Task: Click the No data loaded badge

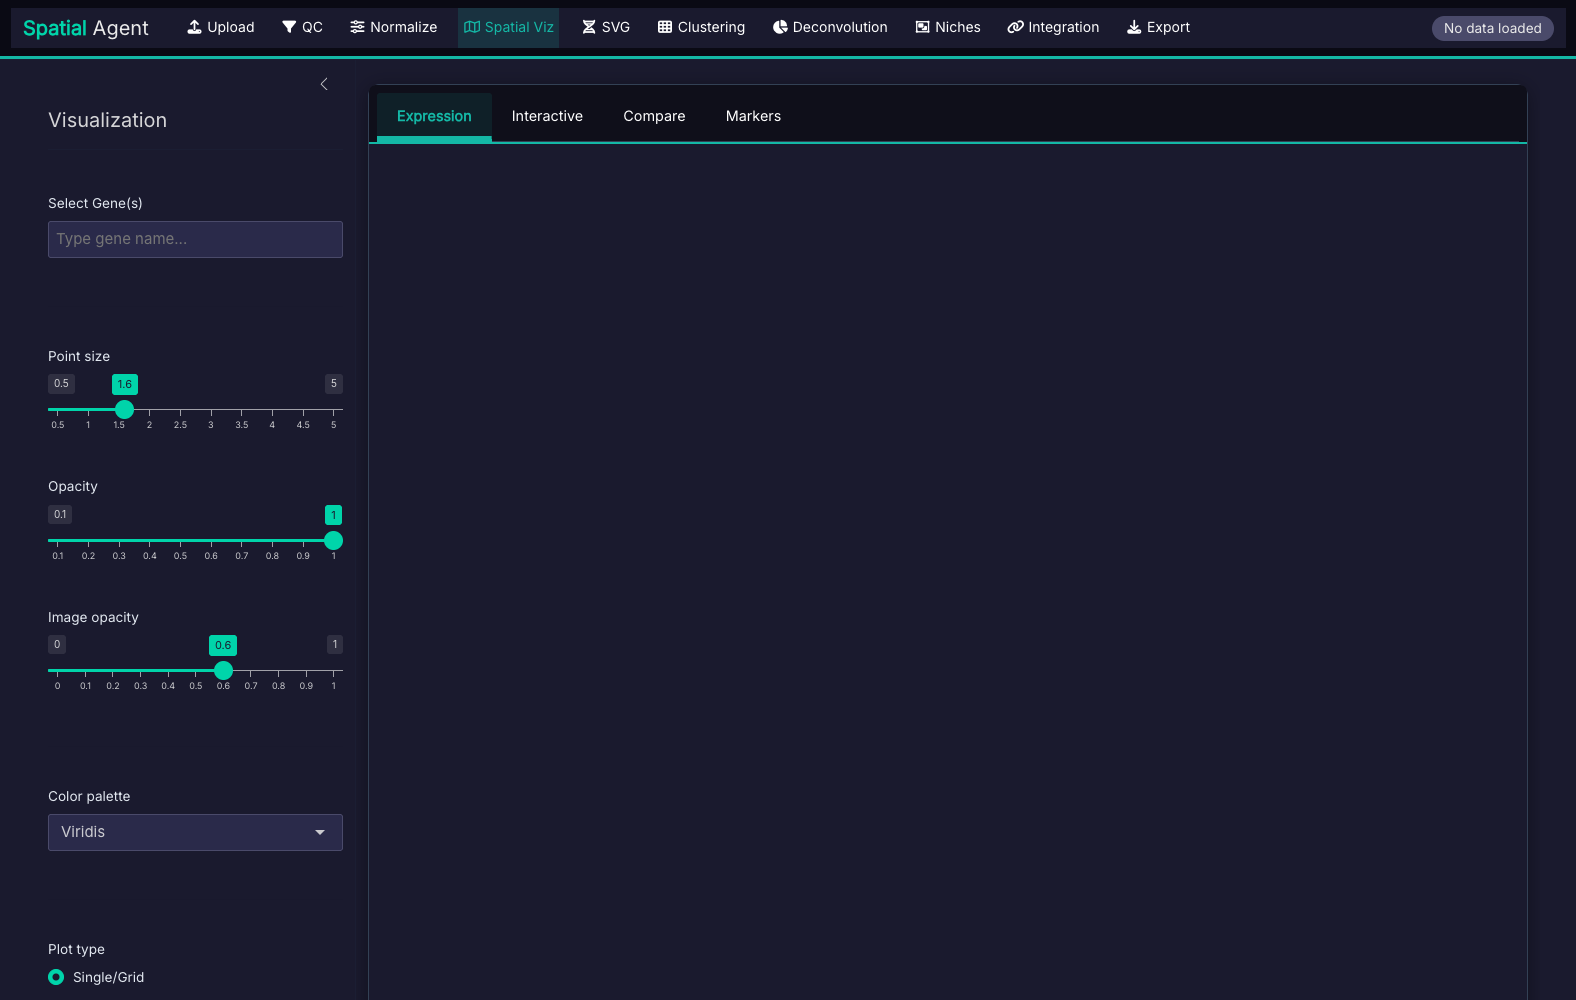Action: click(x=1492, y=28)
